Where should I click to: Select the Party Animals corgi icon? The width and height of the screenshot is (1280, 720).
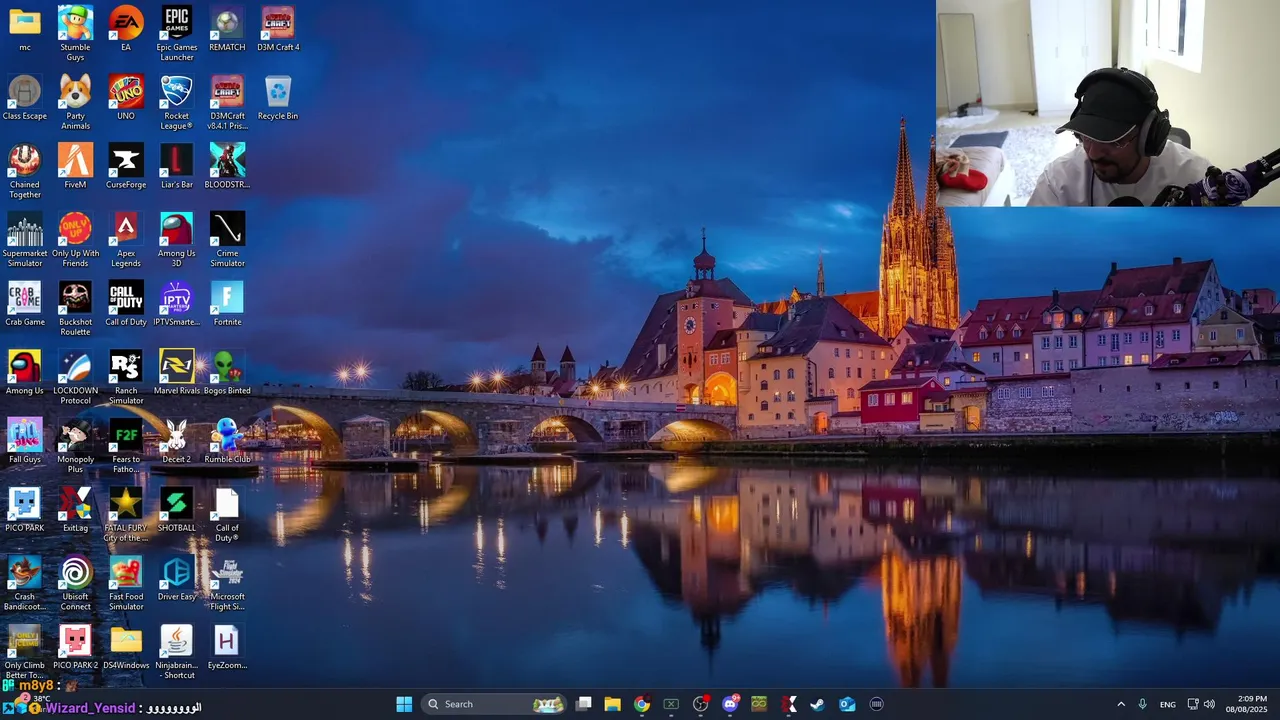coord(75,102)
